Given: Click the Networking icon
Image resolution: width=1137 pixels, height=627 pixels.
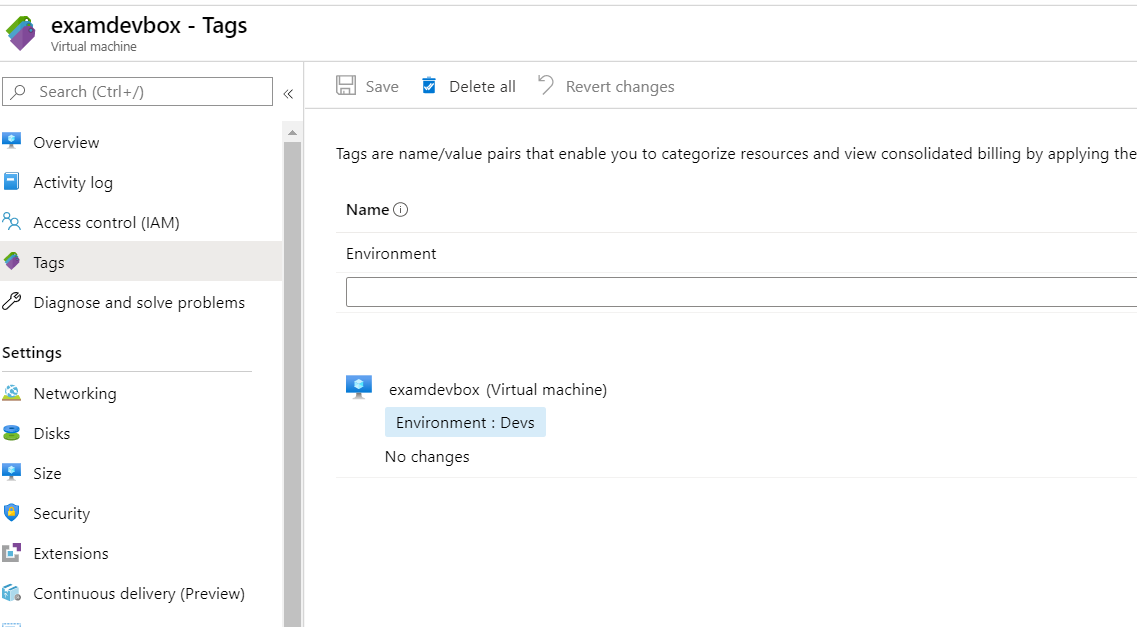Looking at the screenshot, I should click(12, 392).
